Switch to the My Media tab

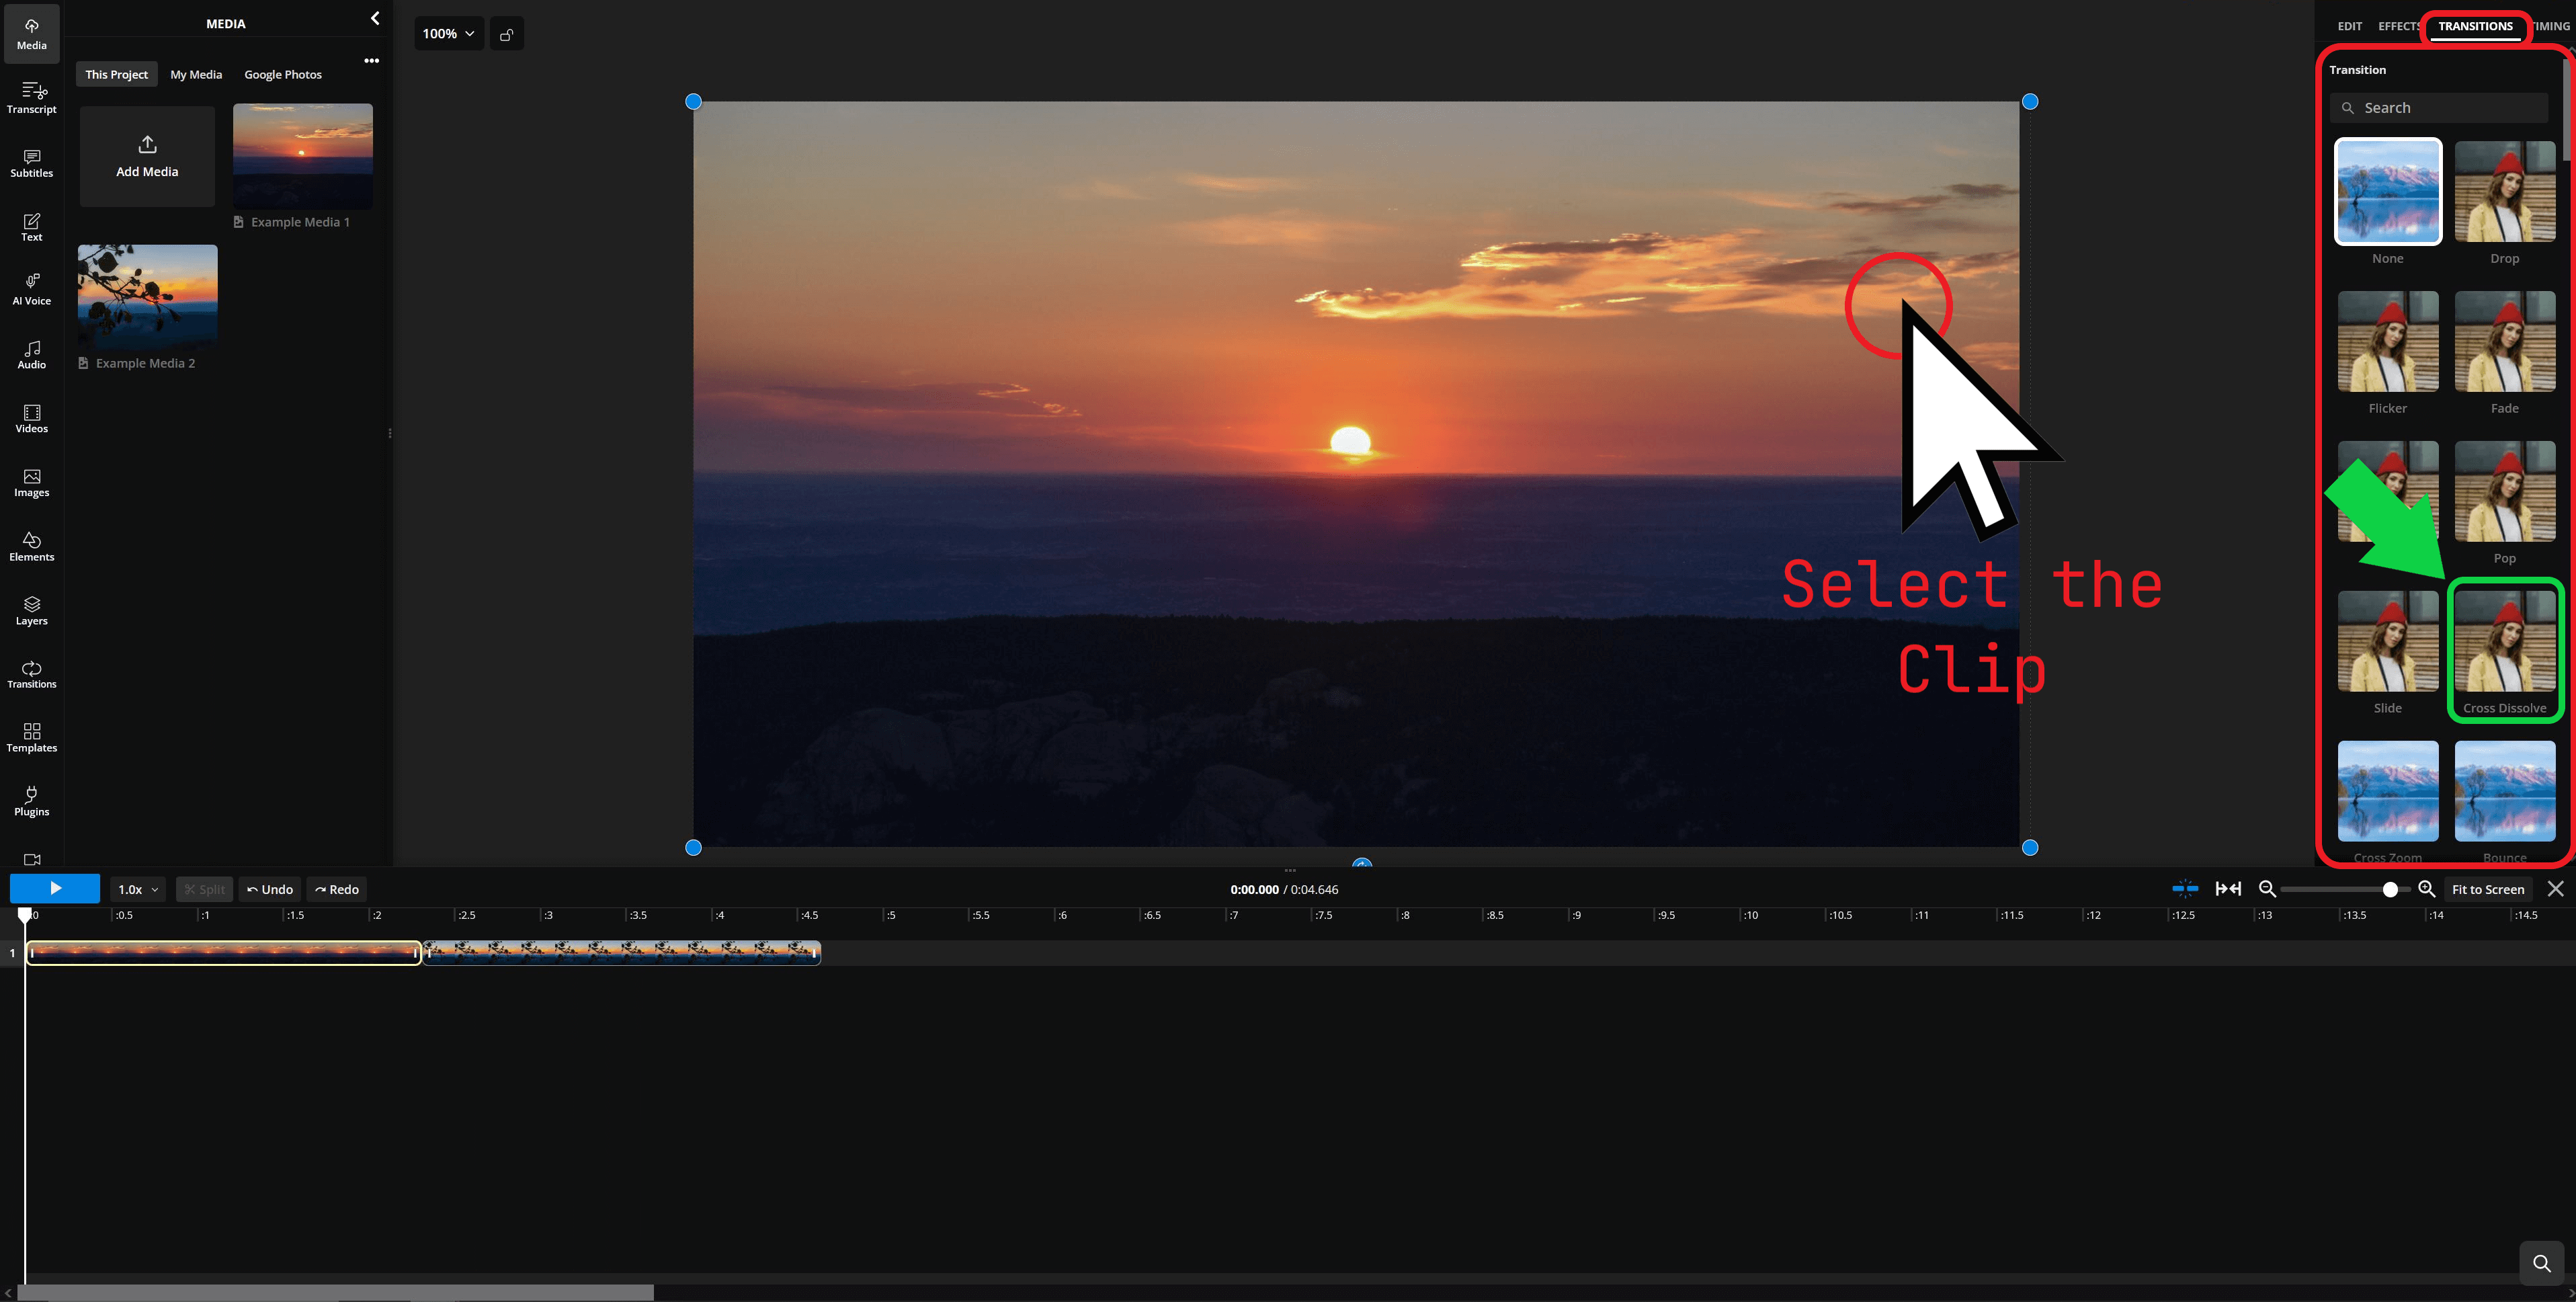pyautogui.click(x=196, y=74)
